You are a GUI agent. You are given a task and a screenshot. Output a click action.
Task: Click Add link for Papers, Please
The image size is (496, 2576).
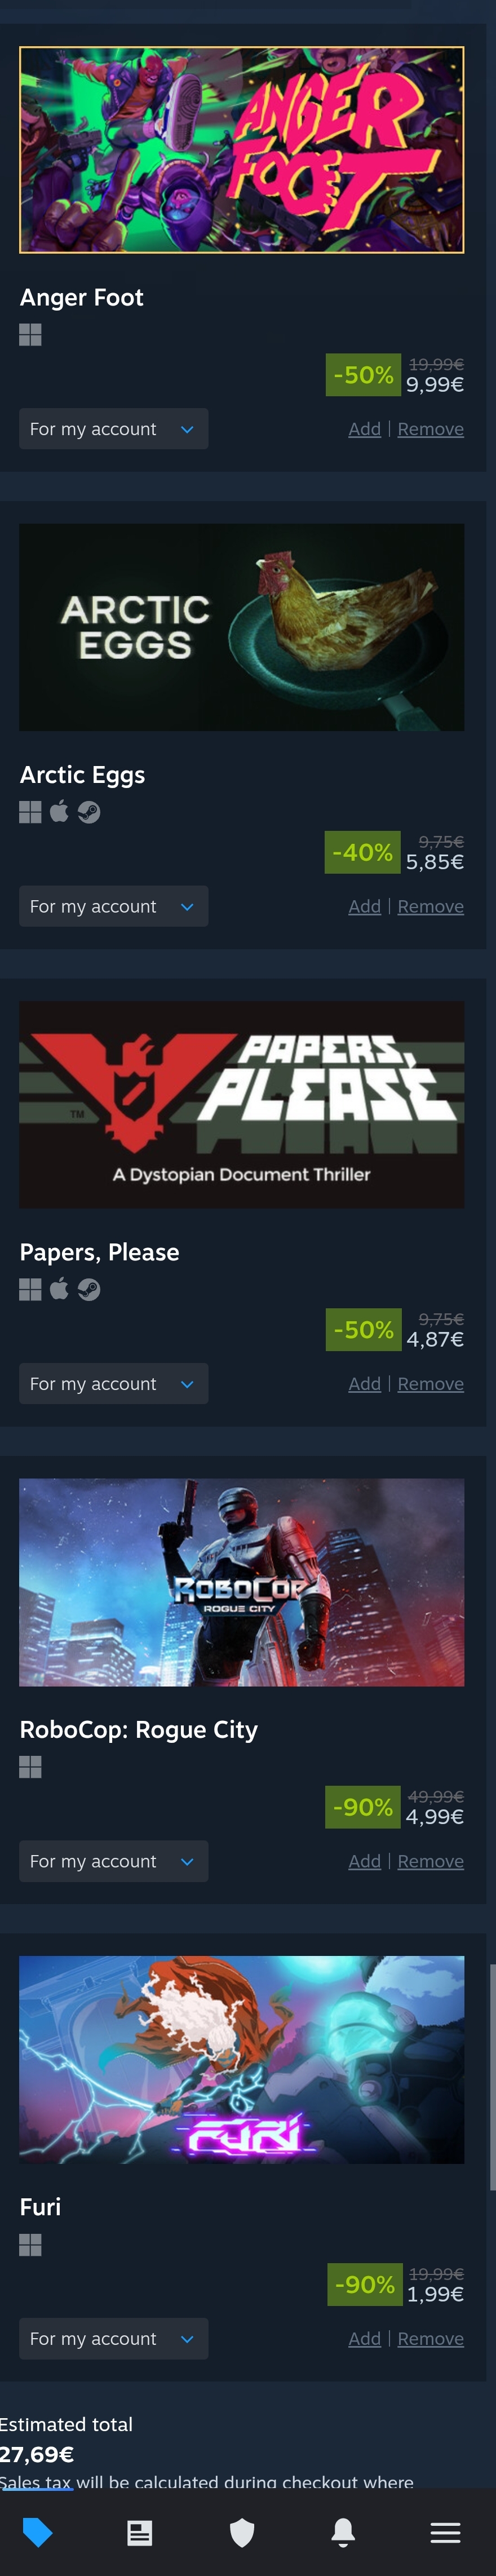[x=364, y=1384]
